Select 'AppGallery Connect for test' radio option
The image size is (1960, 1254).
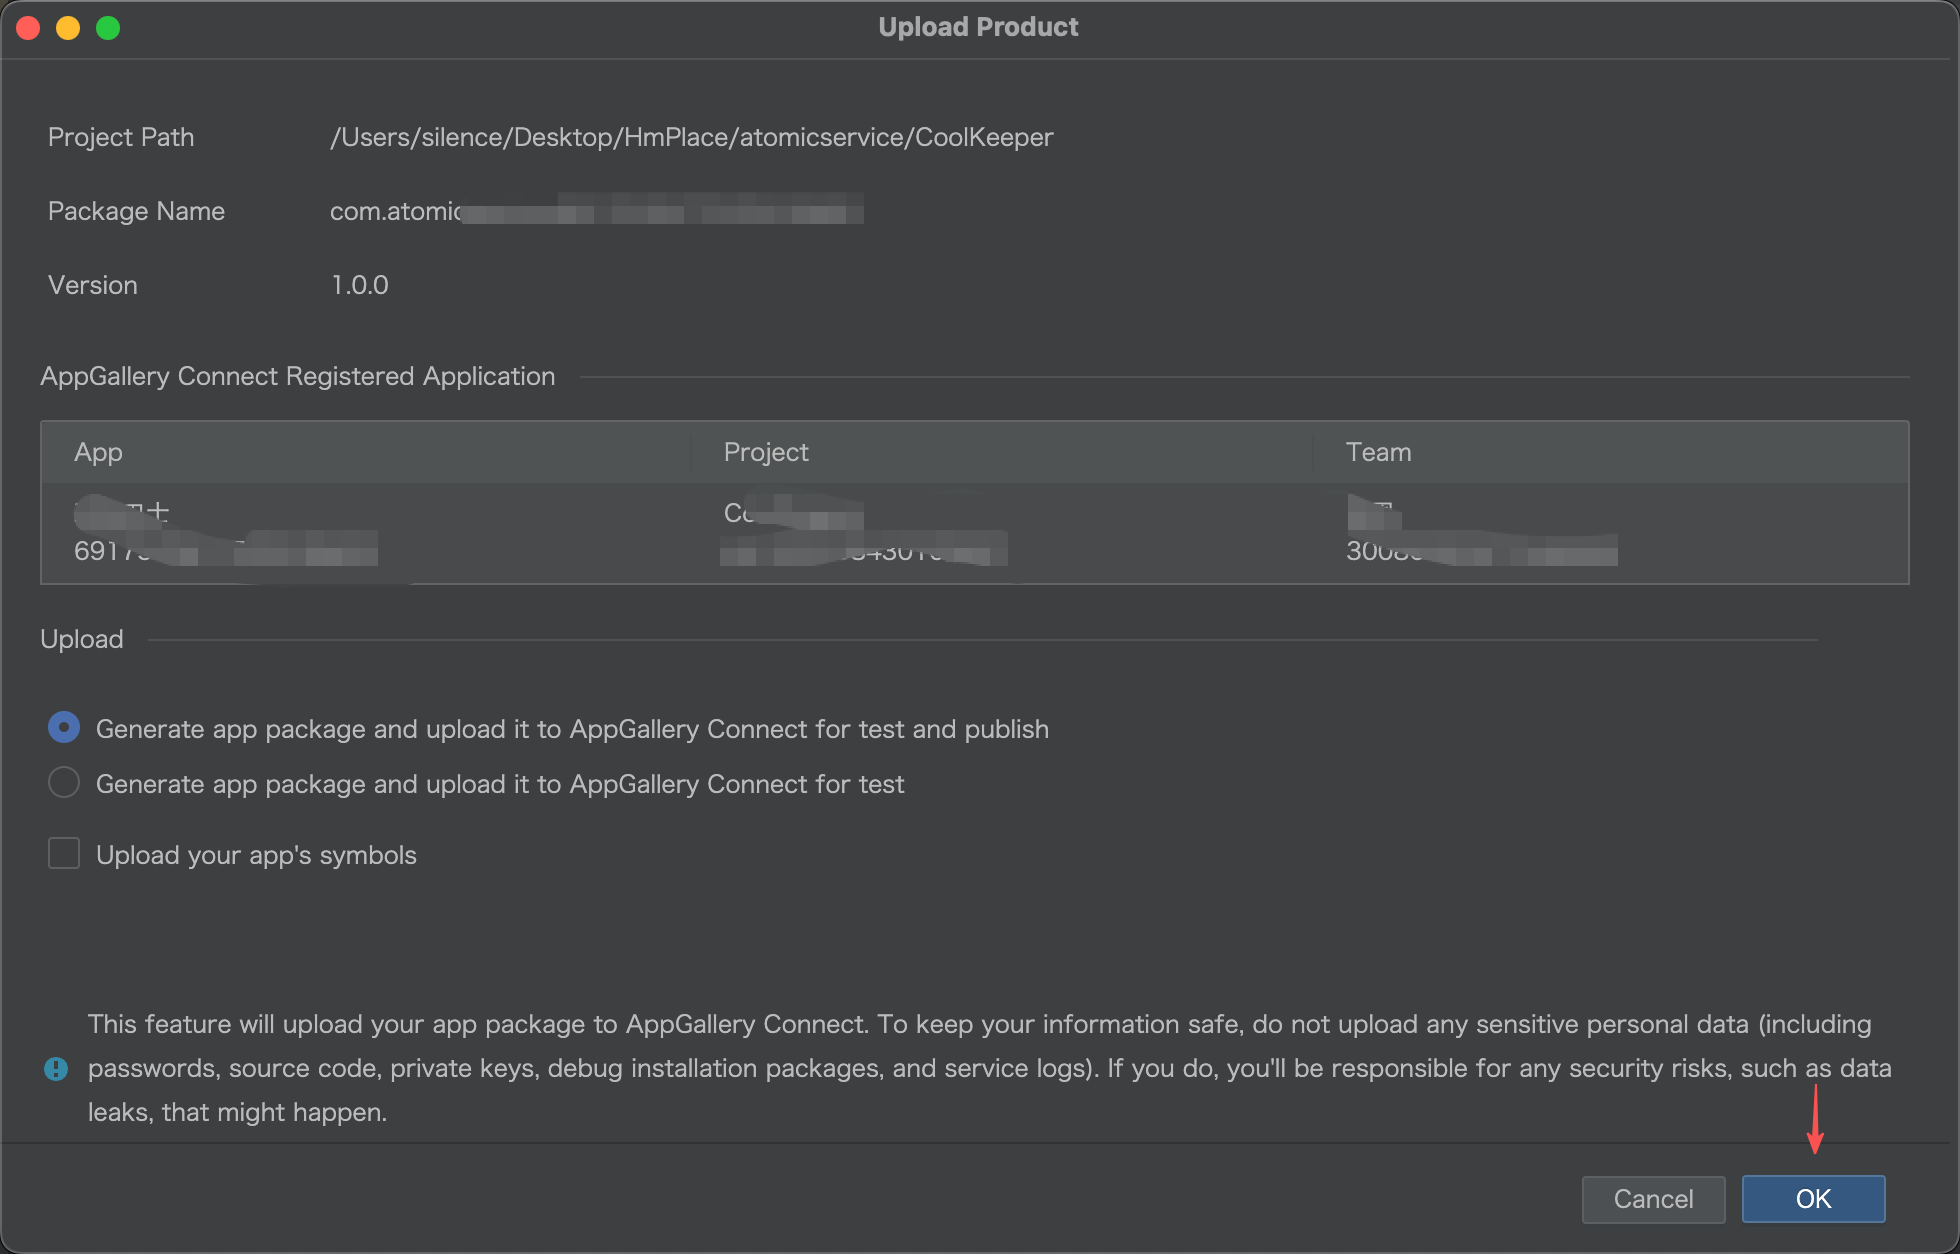[64, 783]
